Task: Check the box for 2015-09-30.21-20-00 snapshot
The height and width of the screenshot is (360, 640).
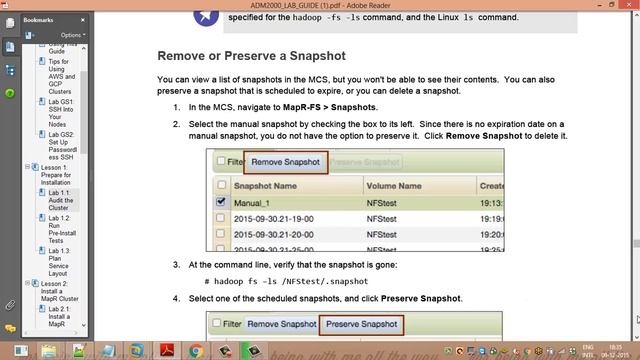Action: (220, 233)
